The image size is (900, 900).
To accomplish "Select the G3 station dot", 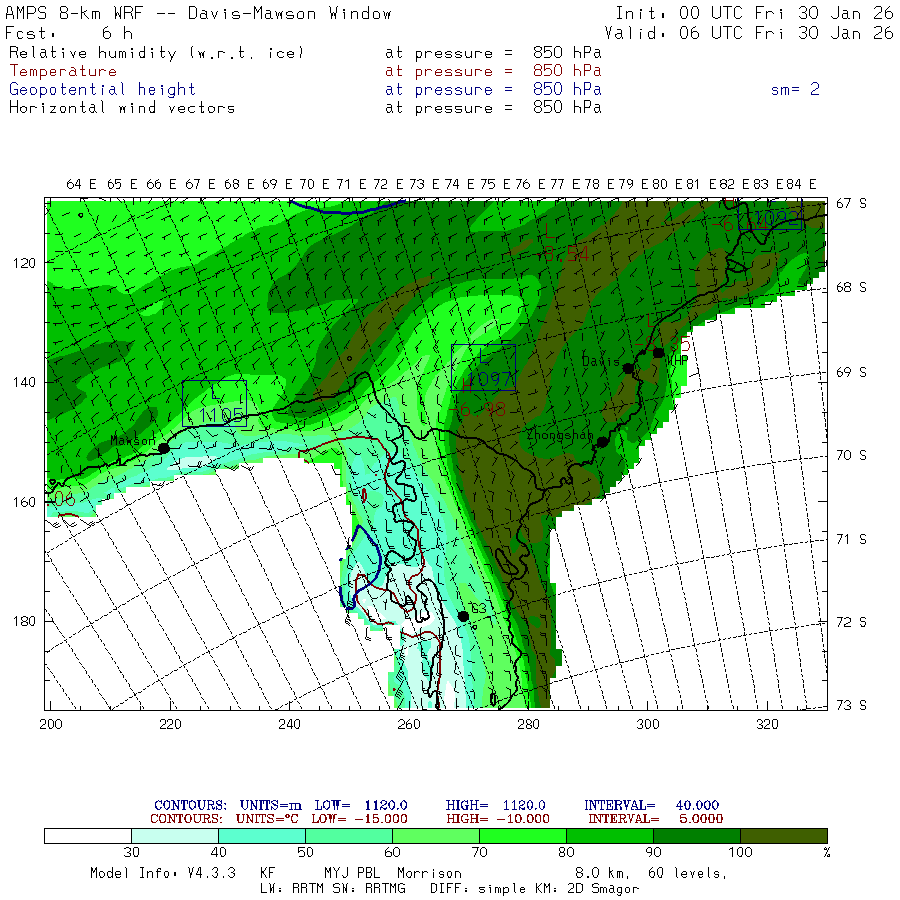I will tap(463, 616).
